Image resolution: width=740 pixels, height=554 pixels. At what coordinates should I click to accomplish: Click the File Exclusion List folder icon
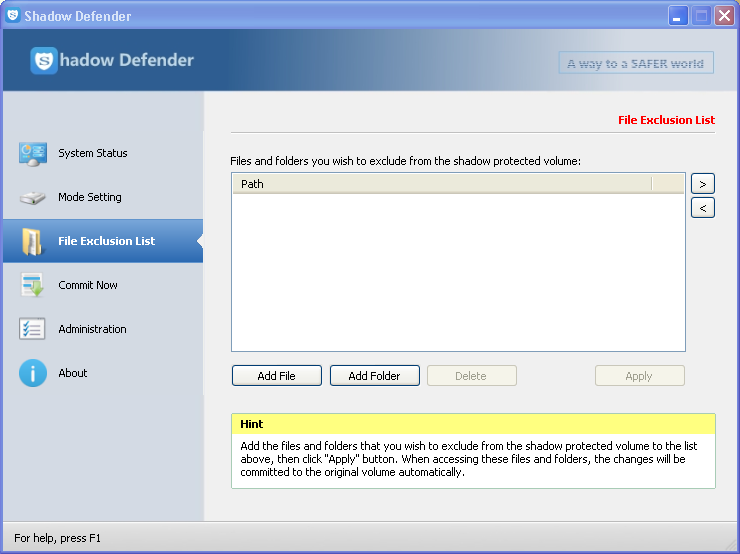tap(32, 241)
